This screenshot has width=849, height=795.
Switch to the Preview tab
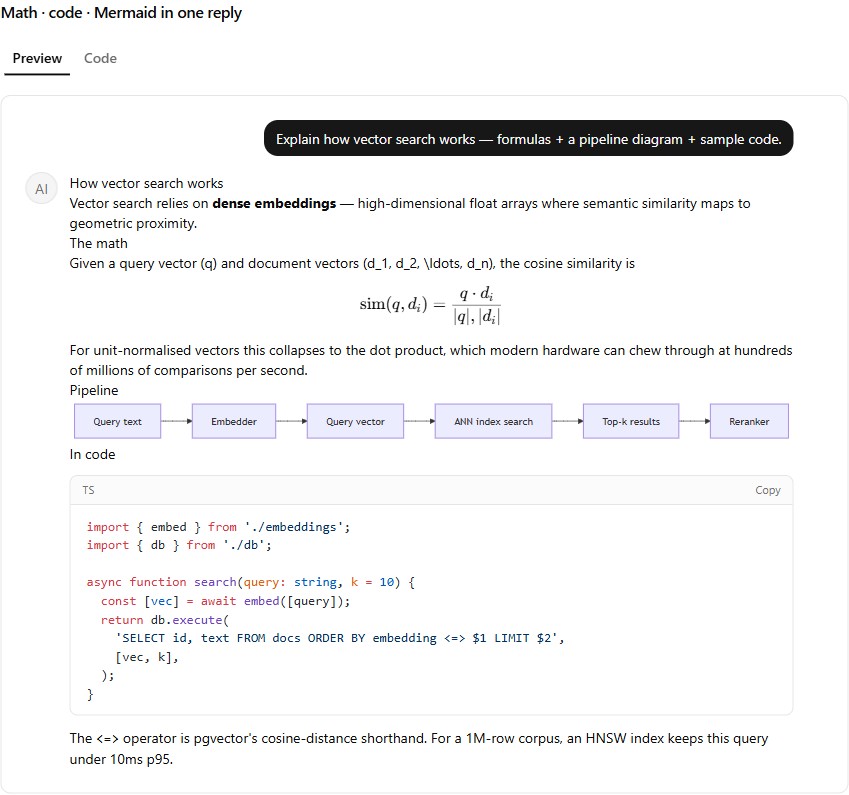coord(37,58)
